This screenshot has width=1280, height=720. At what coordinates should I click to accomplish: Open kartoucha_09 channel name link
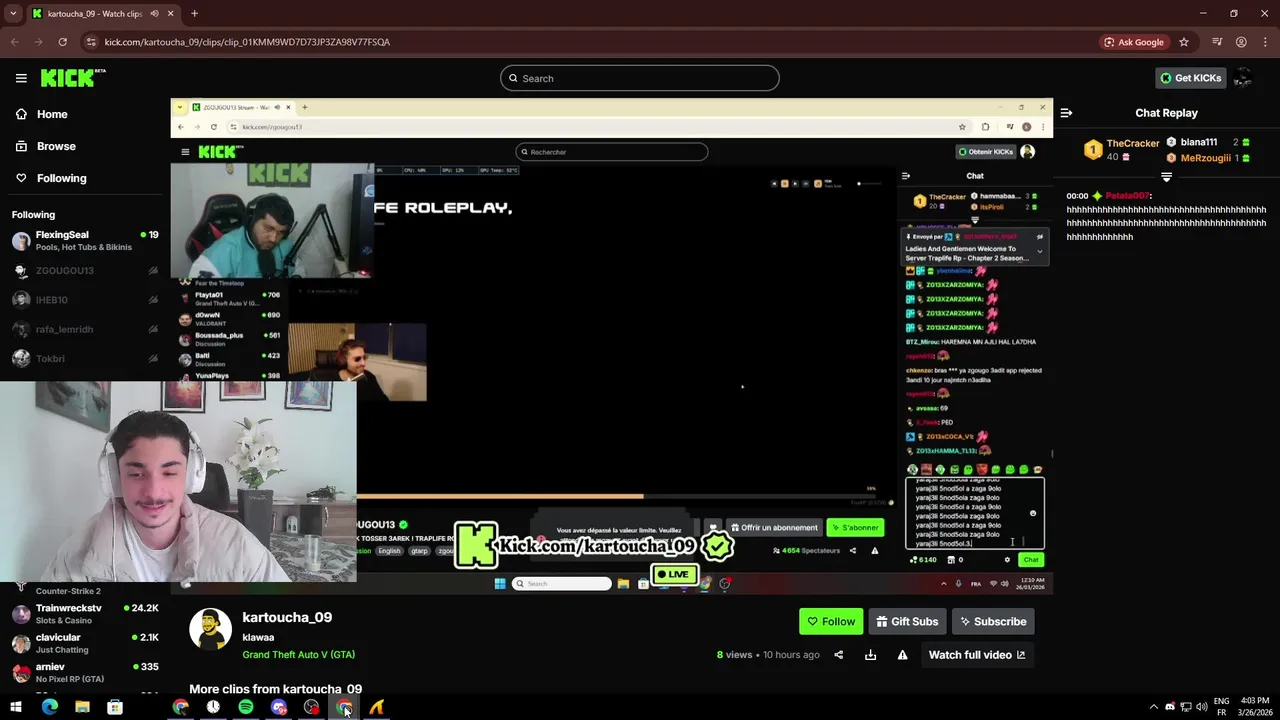[287, 617]
